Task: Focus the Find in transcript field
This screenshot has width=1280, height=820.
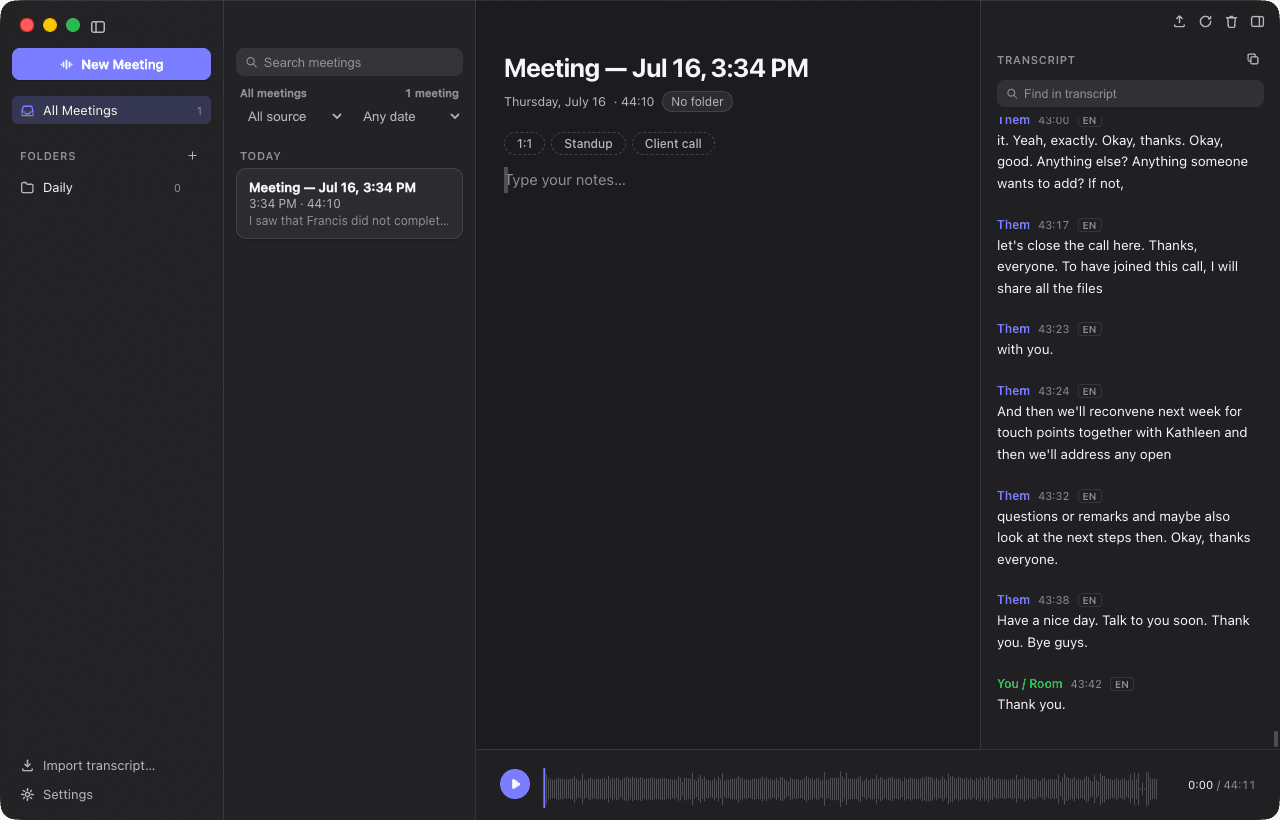Action: pos(1130,94)
